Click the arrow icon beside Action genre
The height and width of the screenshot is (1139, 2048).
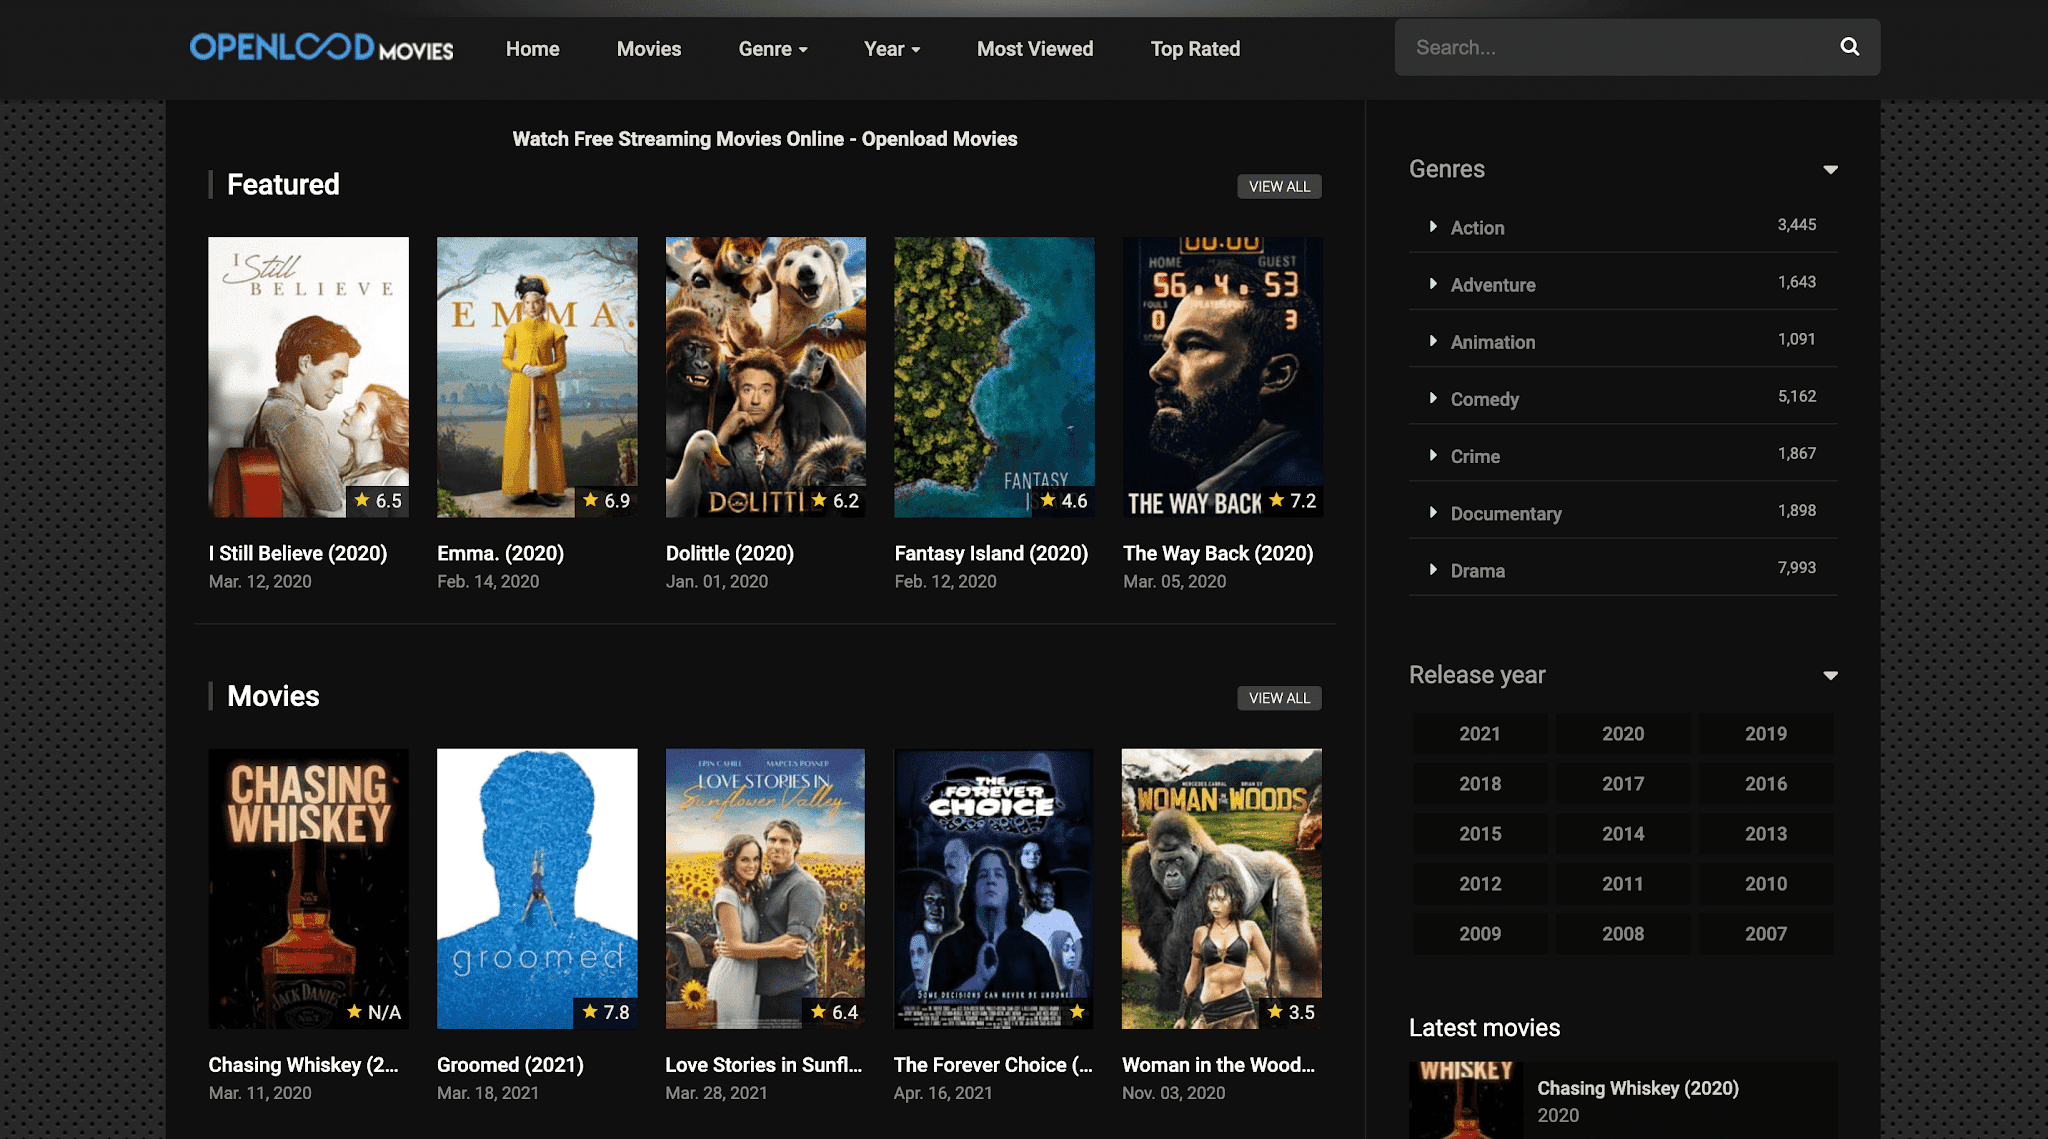pyautogui.click(x=1433, y=227)
